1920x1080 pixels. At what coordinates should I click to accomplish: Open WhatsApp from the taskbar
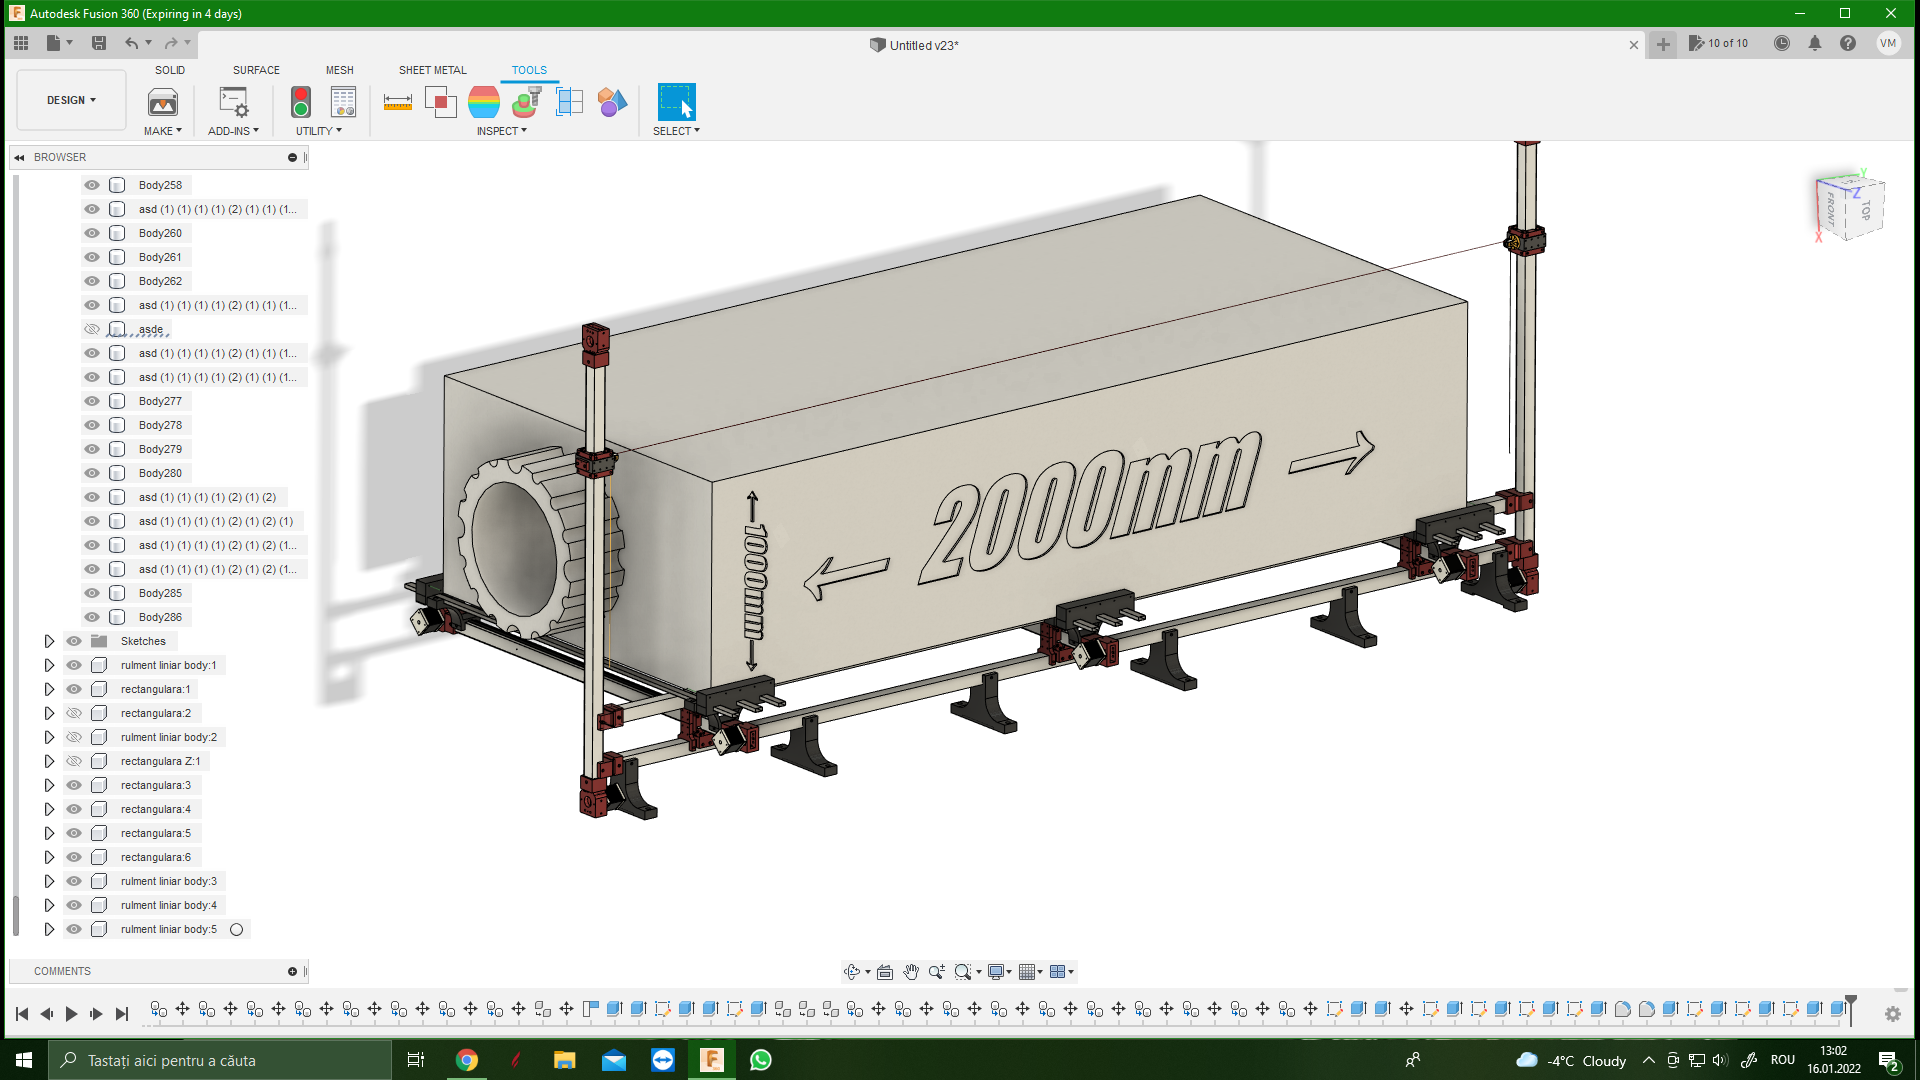coord(760,1060)
